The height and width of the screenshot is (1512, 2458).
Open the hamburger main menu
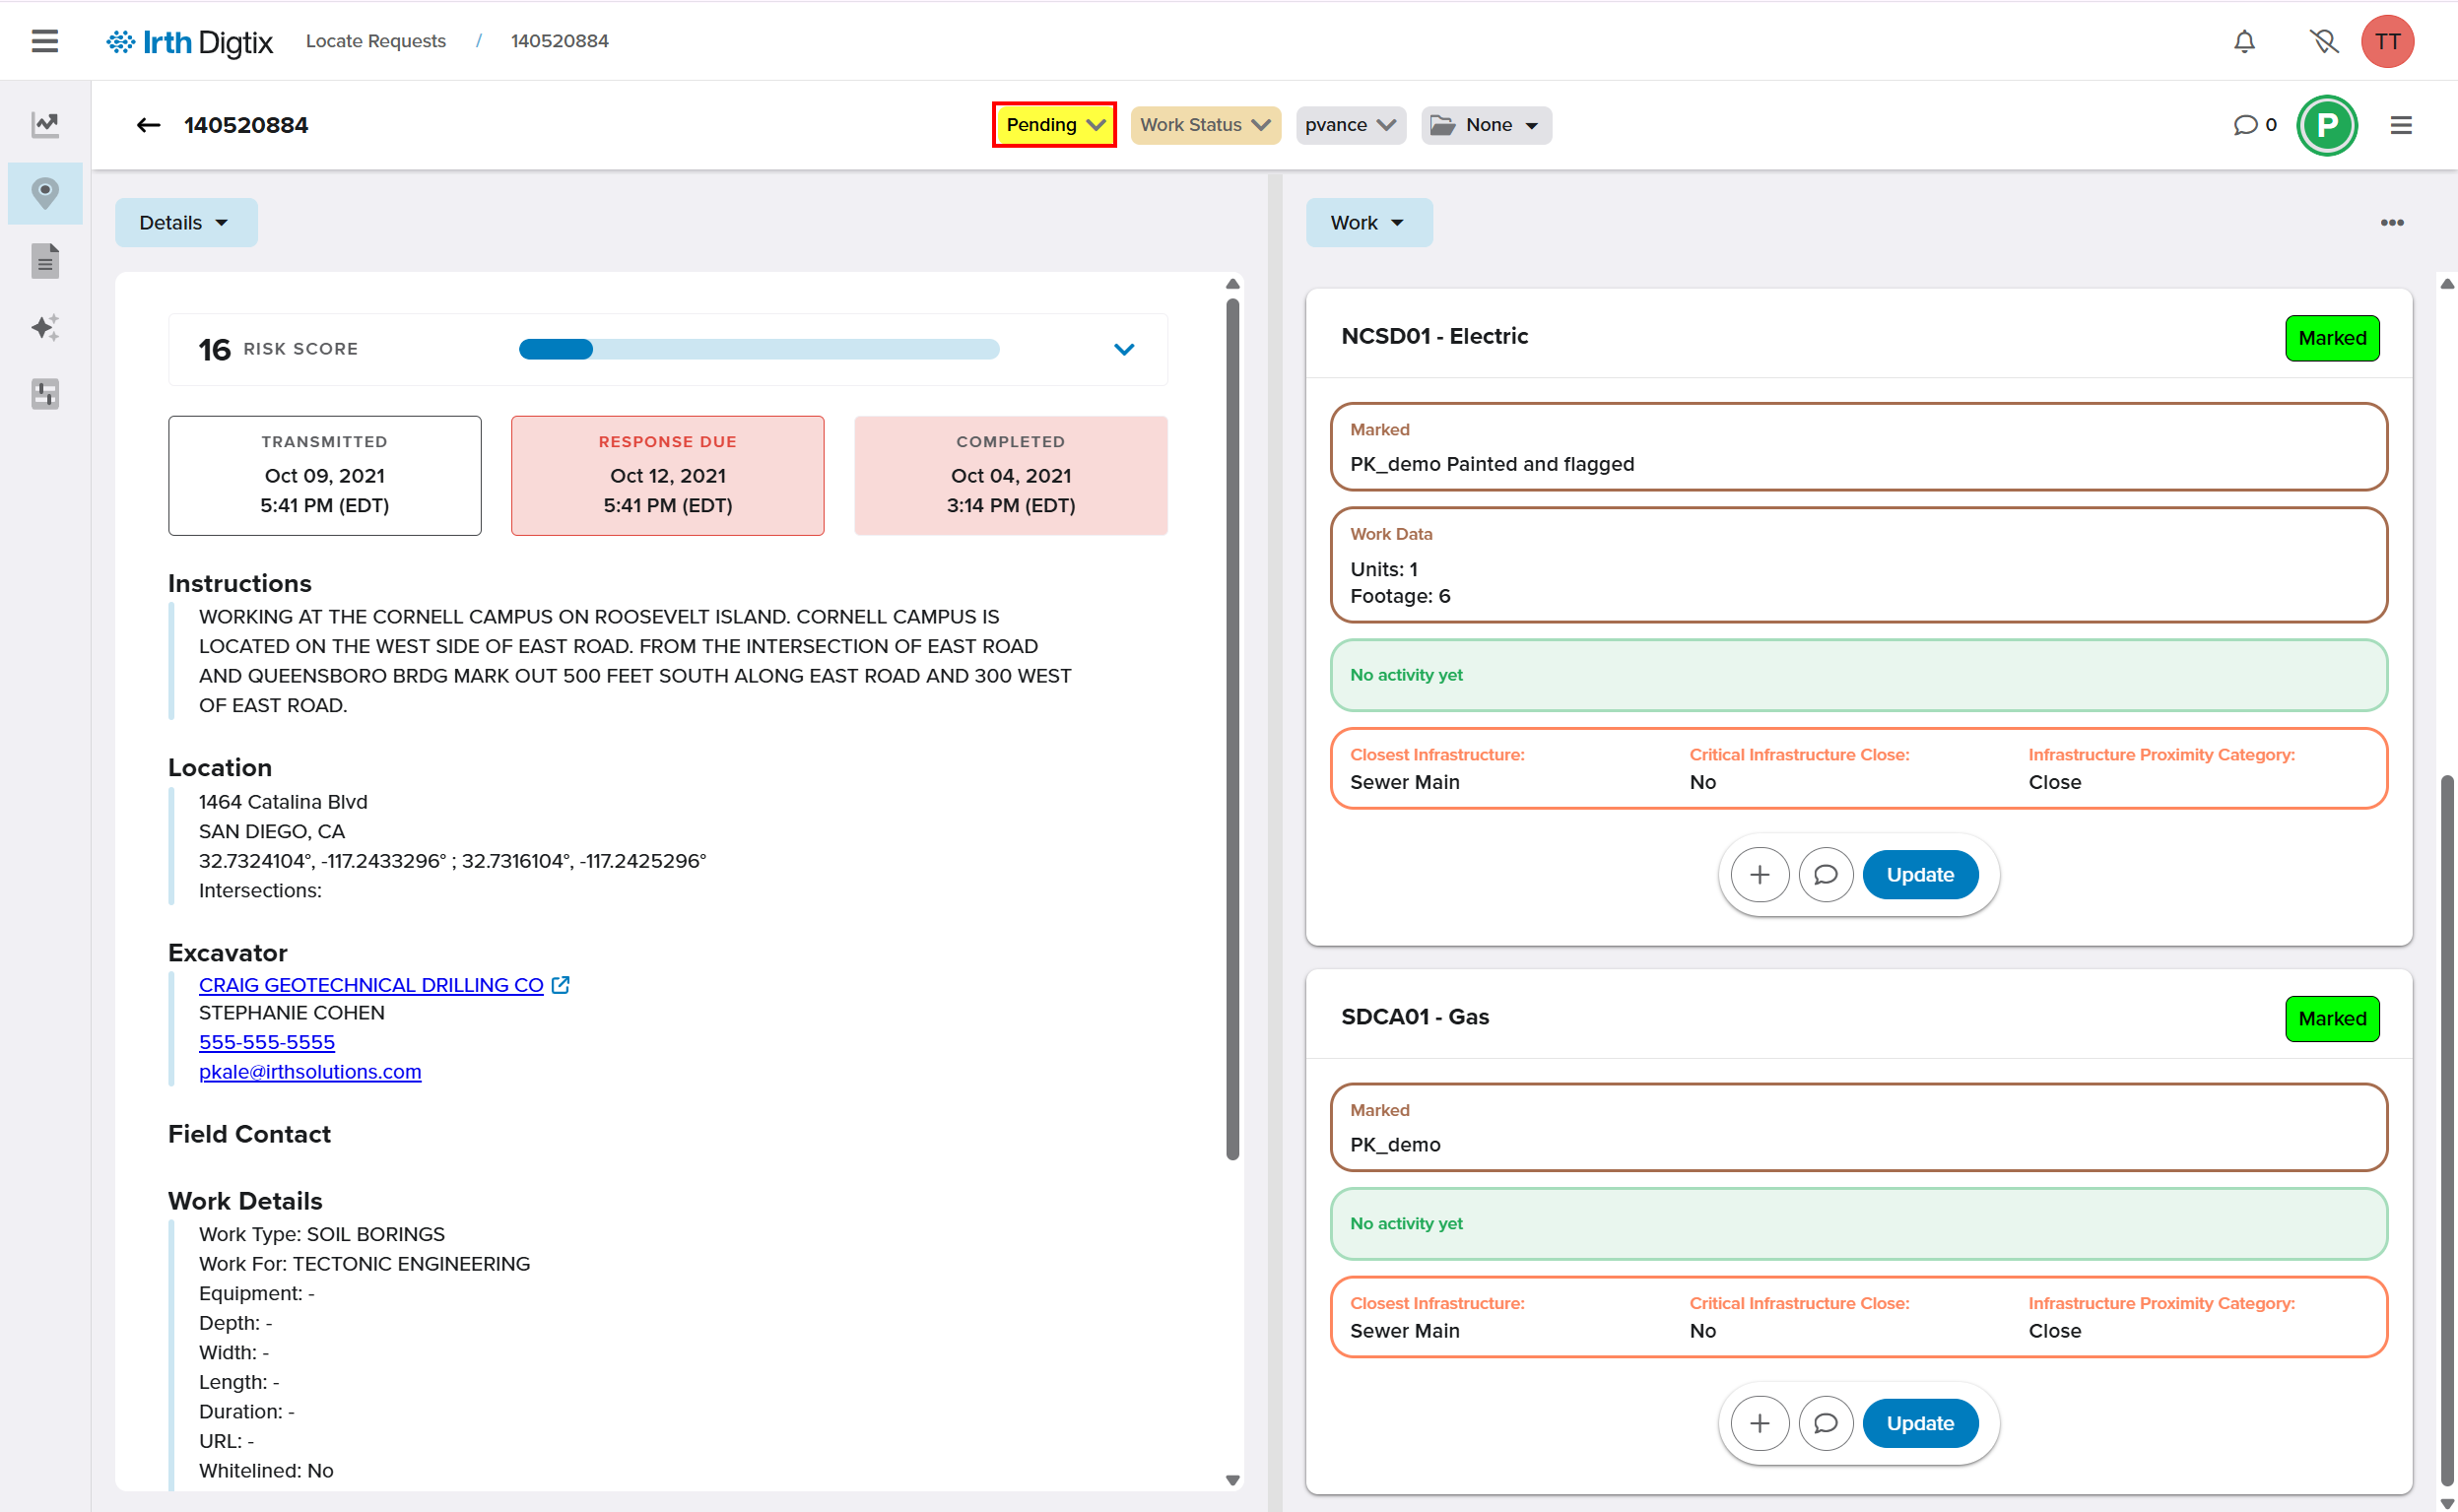(x=44, y=41)
